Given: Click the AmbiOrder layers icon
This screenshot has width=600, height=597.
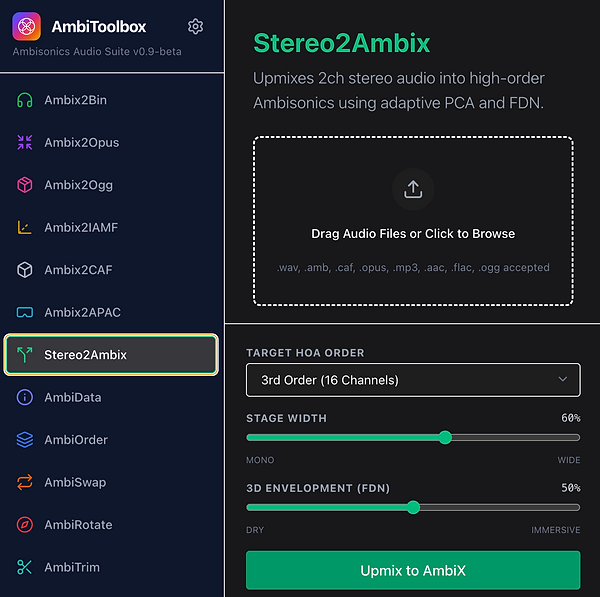Looking at the screenshot, I should pyautogui.click(x=25, y=440).
